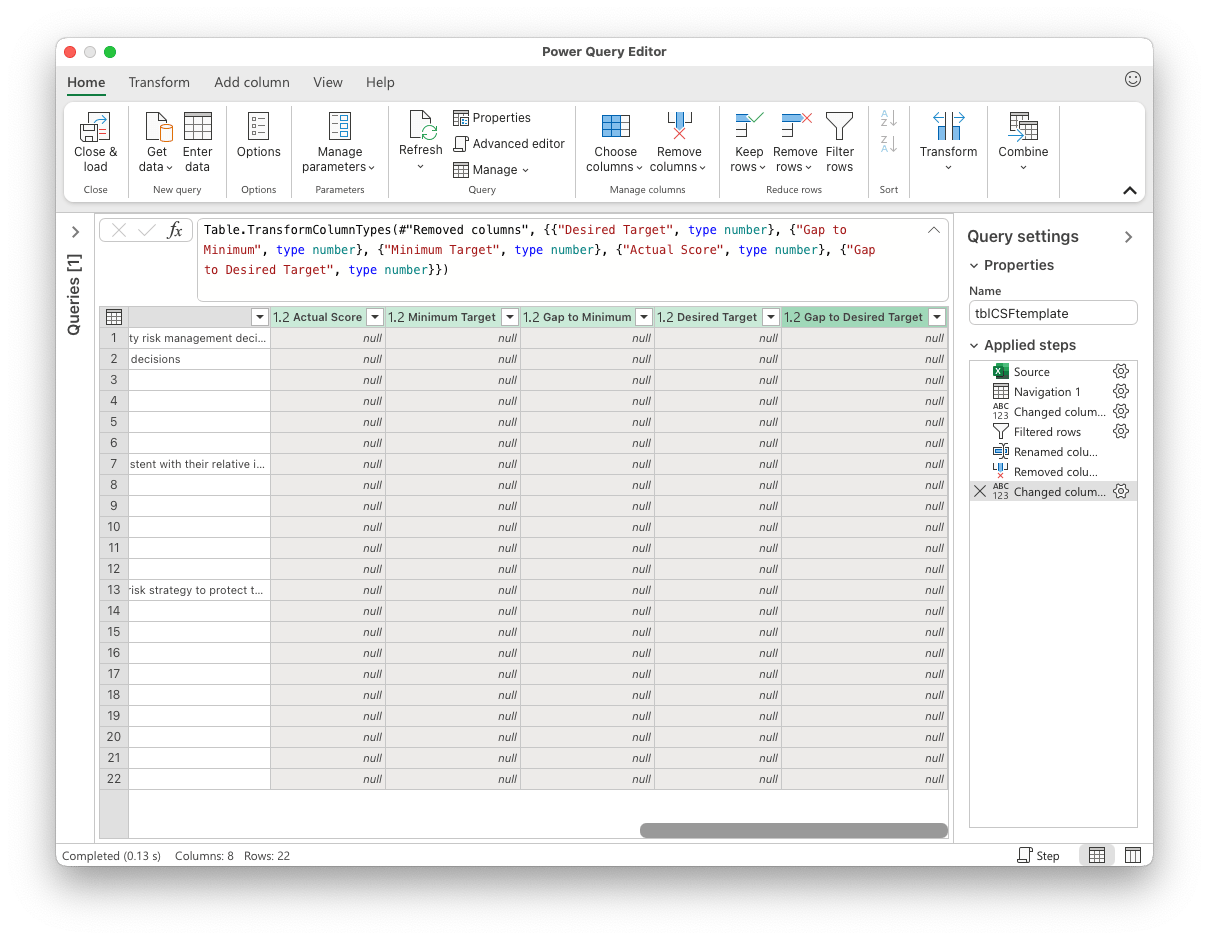
Task: Edit the query Name field
Action: (x=1053, y=313)
